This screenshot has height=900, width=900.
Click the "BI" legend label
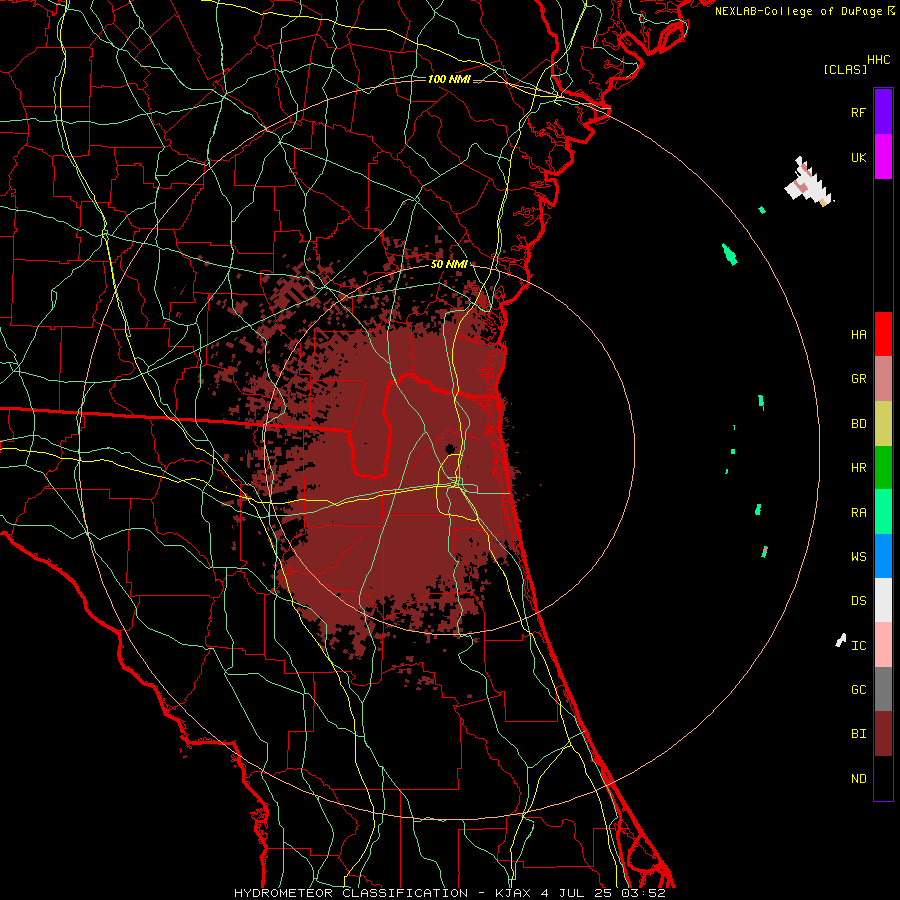coord(858,734)
